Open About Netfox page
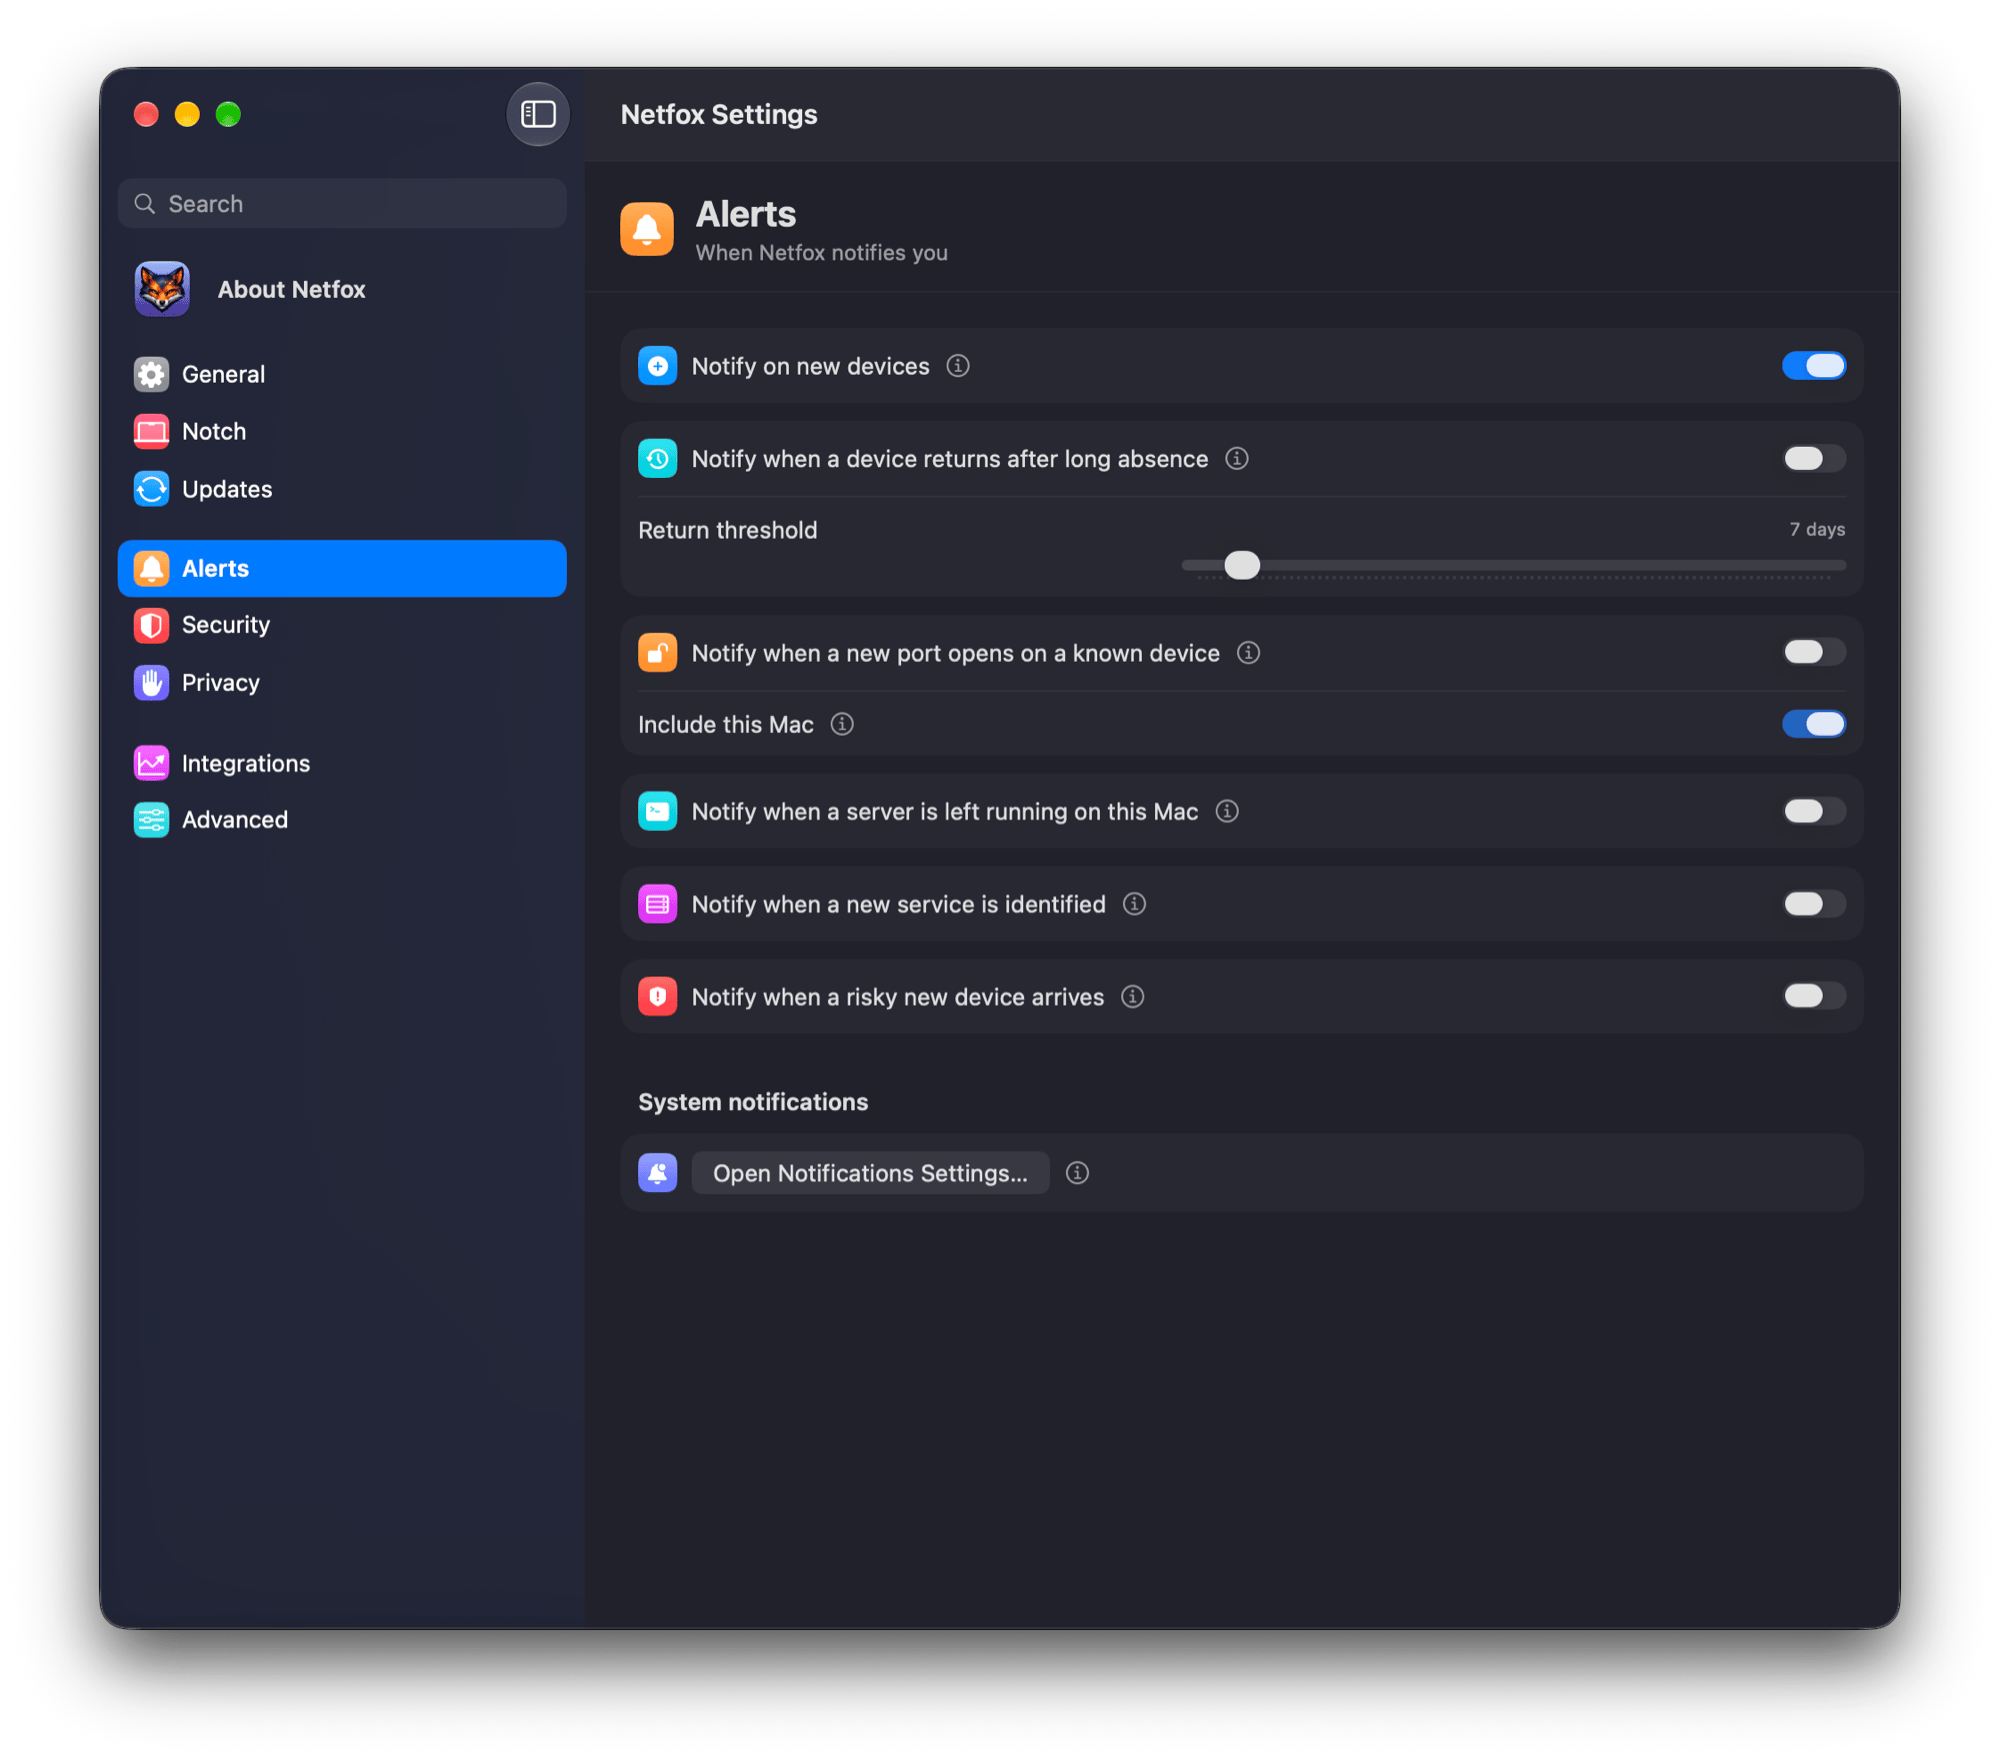Image resolution: width=2000 pixels, height=1761 pixels. tap(342, 289)
